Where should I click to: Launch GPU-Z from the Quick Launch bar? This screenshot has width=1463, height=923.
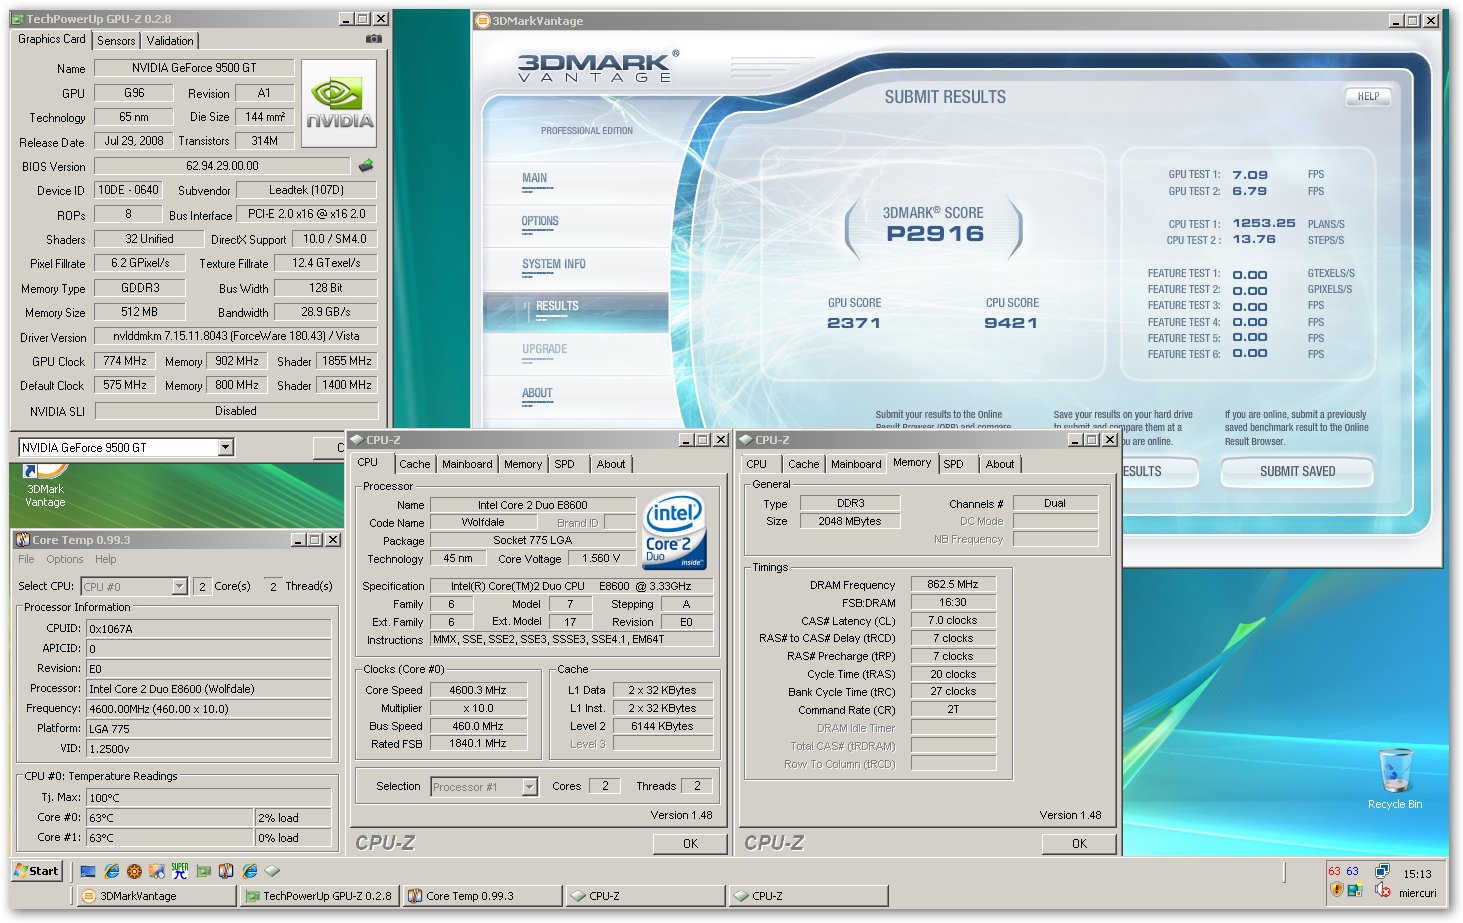[x=203, y=872]
